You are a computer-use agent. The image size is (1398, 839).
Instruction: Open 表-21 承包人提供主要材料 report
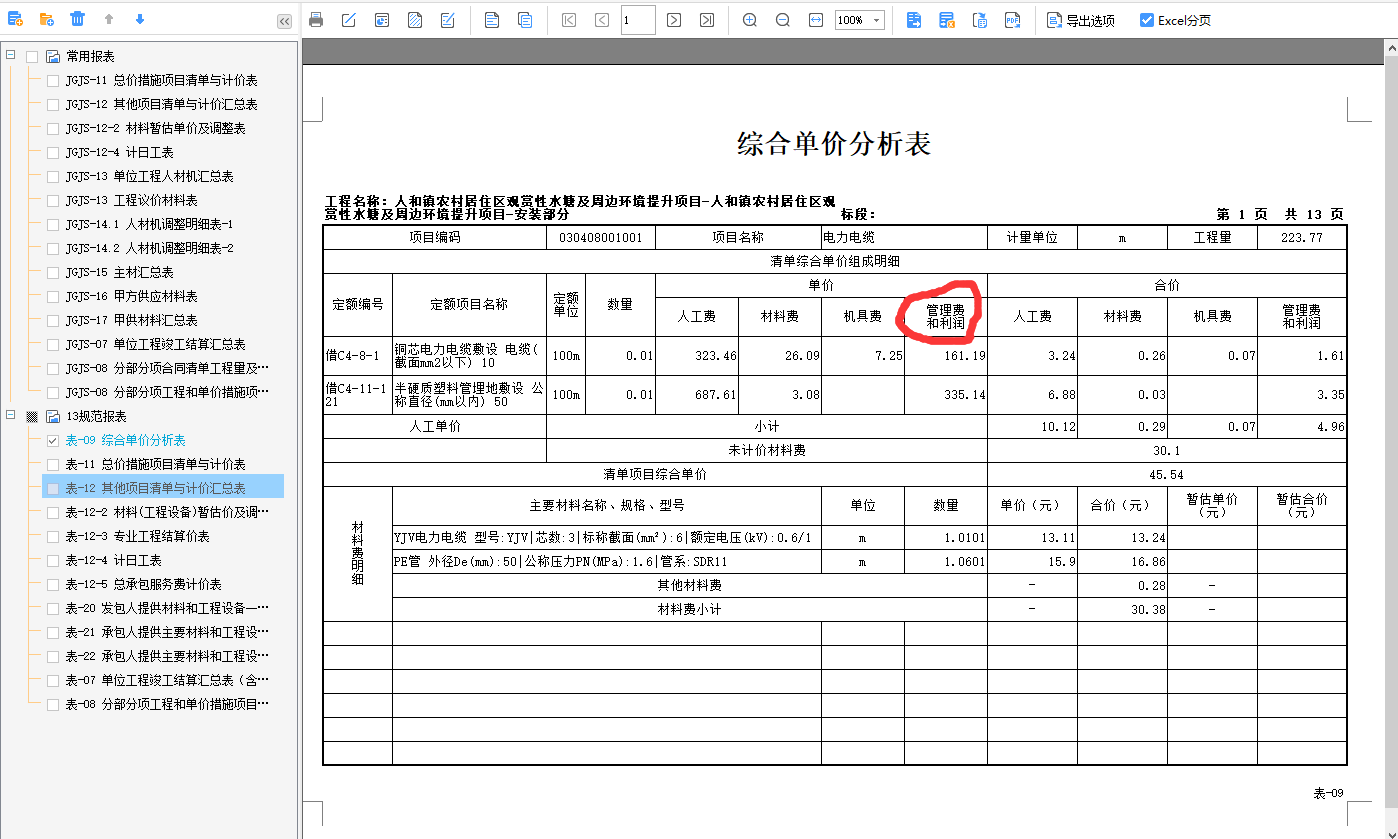[x=167, y=632]
